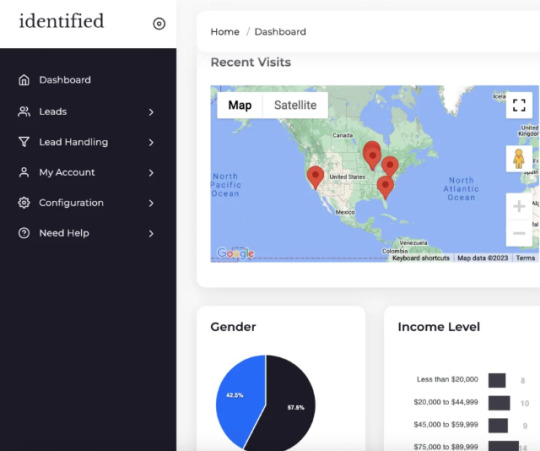This screenshot has height=451, width=540.
Task: Click the Map data ©2023 text
Action: coord(482,258)
